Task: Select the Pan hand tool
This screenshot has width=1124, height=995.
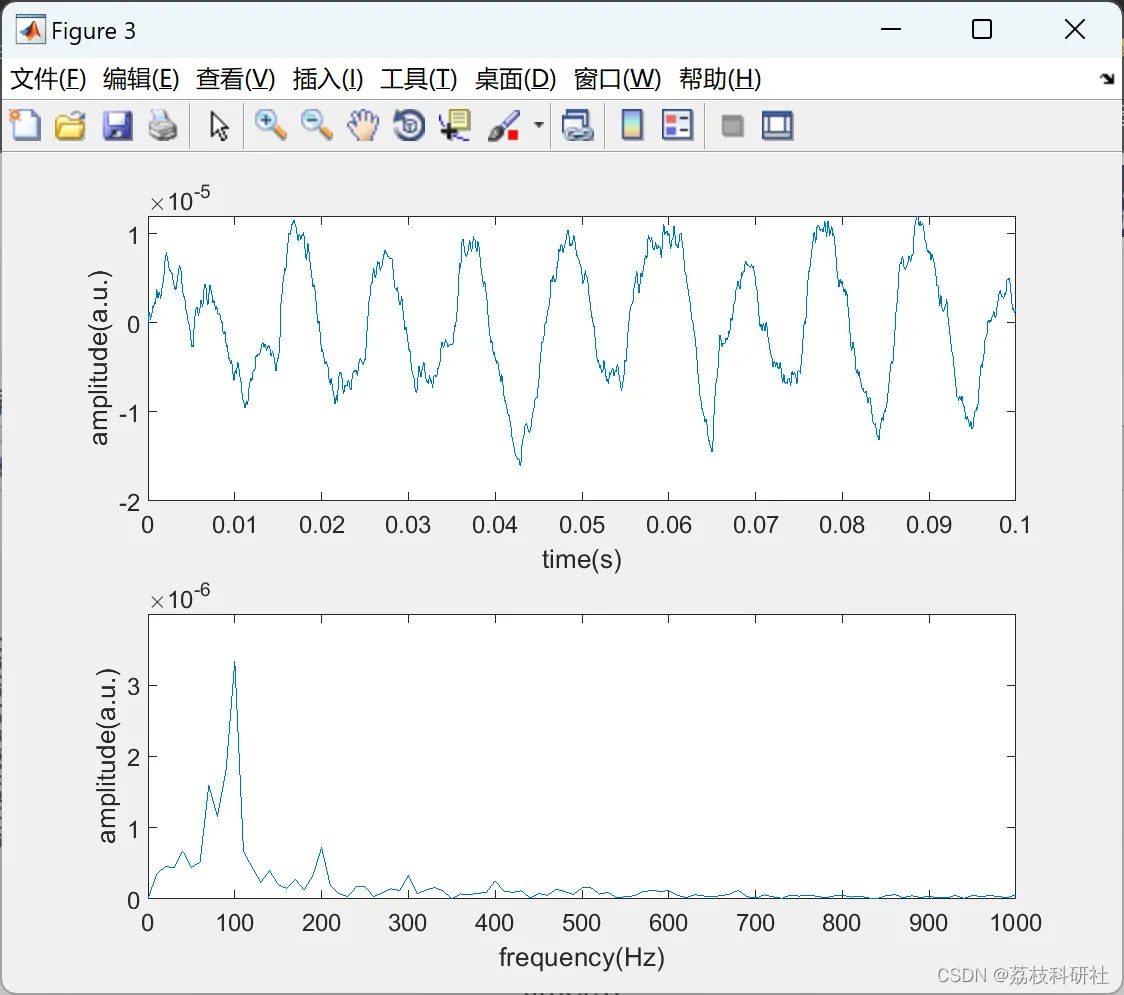Action: [x=363, y=125]
